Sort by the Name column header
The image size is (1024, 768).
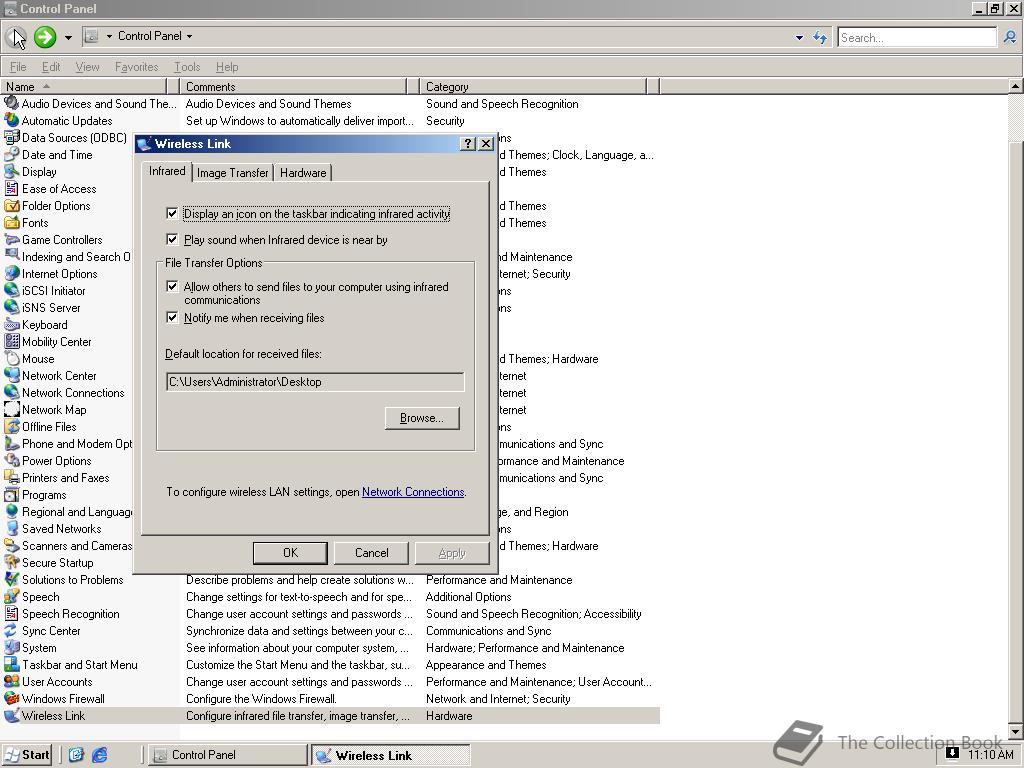click(x=83, y=86)
